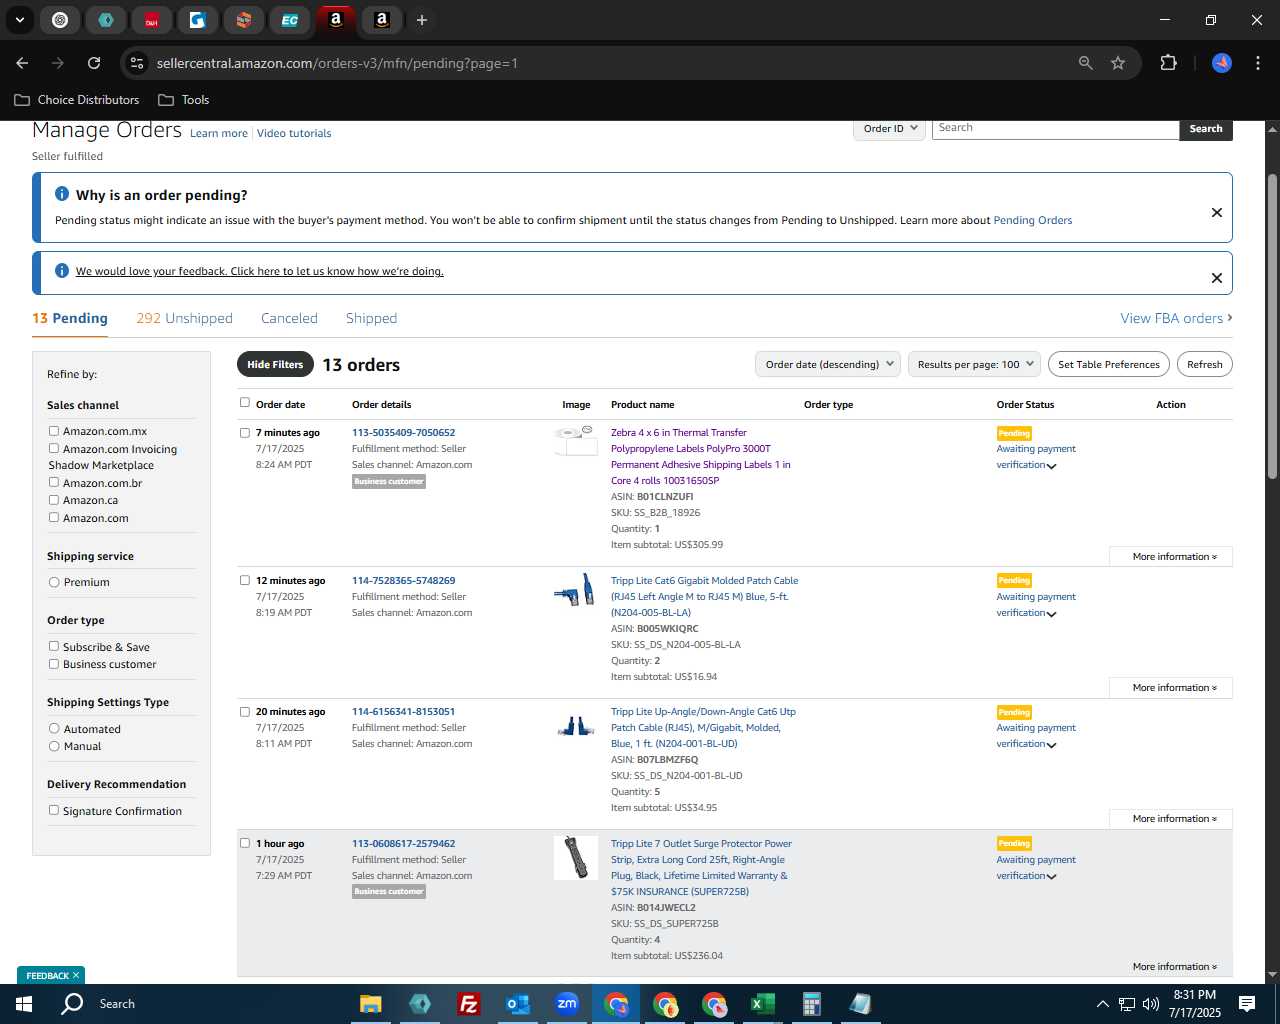Click the surge protector product thumbnail
This screenshot has width=1280, height=1024.
(x=576, y=858)
